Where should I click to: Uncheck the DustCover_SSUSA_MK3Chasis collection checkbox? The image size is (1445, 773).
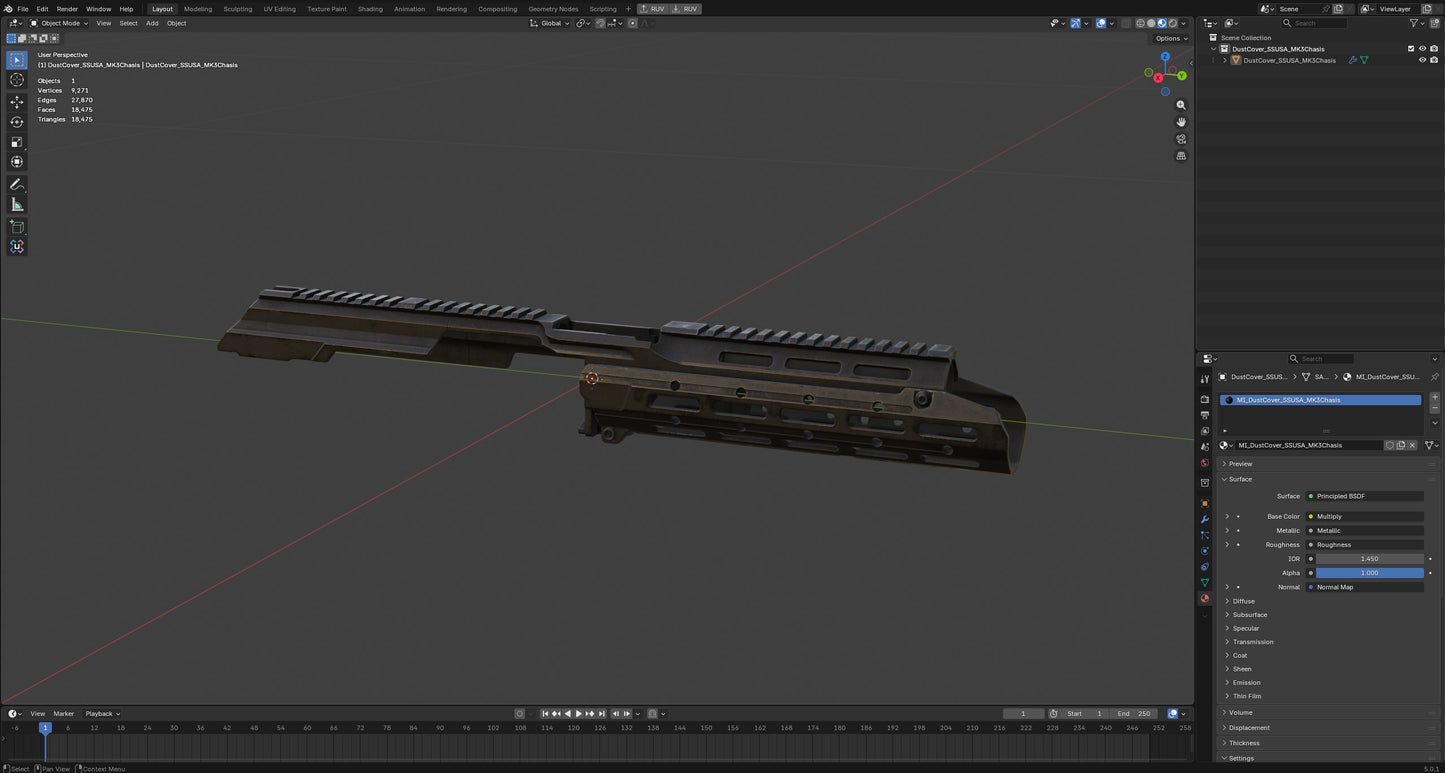tap(1411, 49)
